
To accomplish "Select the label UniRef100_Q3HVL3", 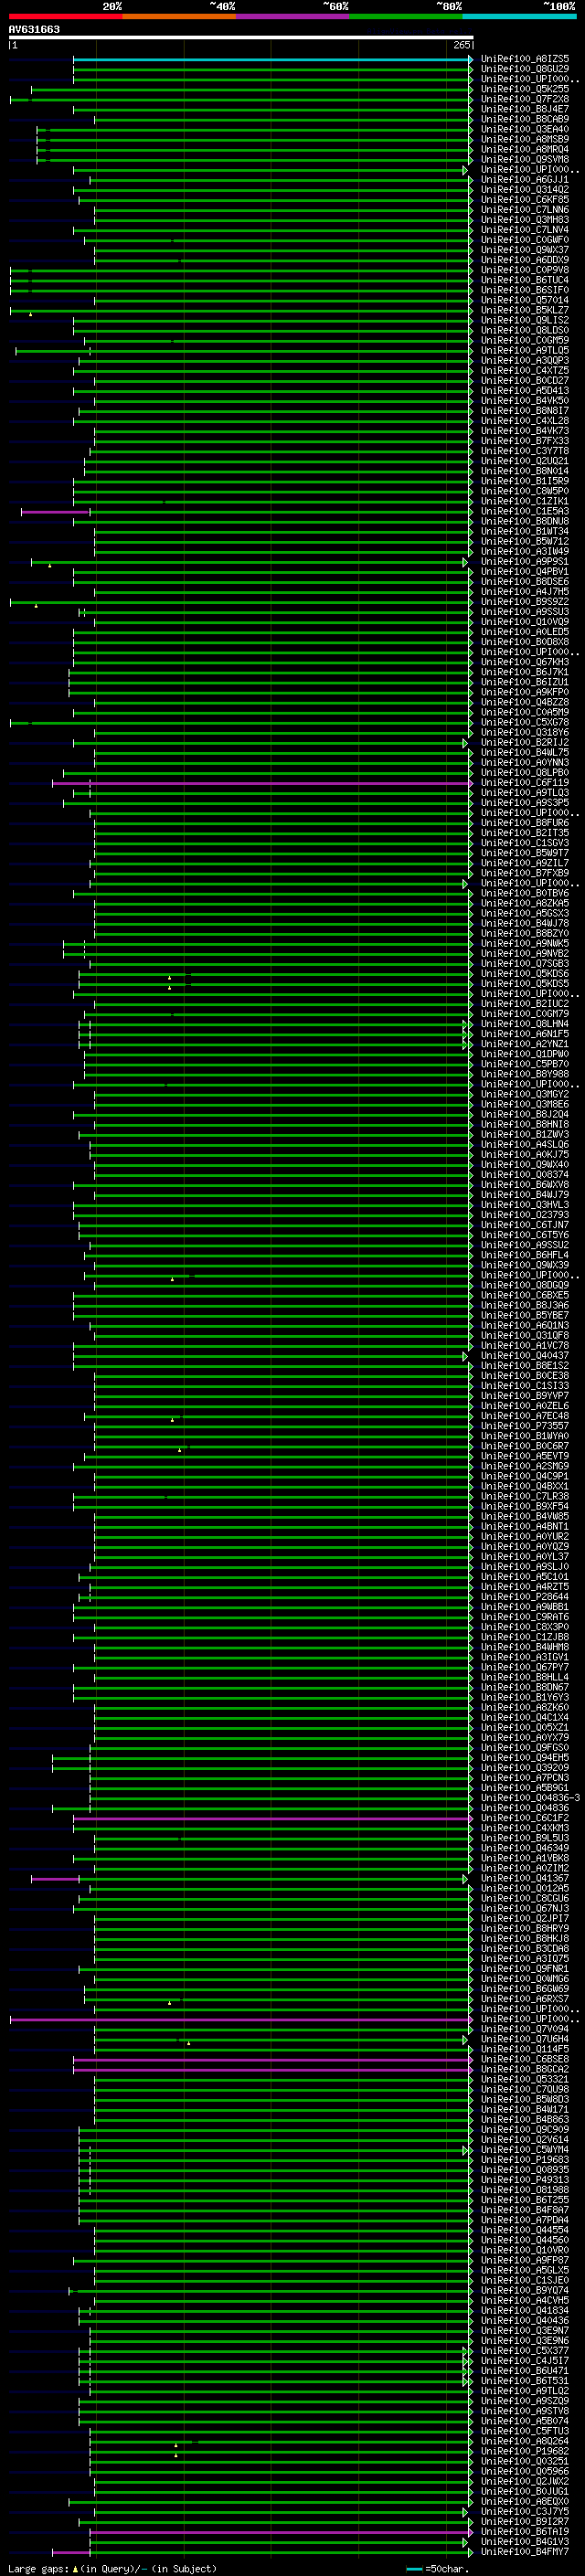I will [525, 1205].
